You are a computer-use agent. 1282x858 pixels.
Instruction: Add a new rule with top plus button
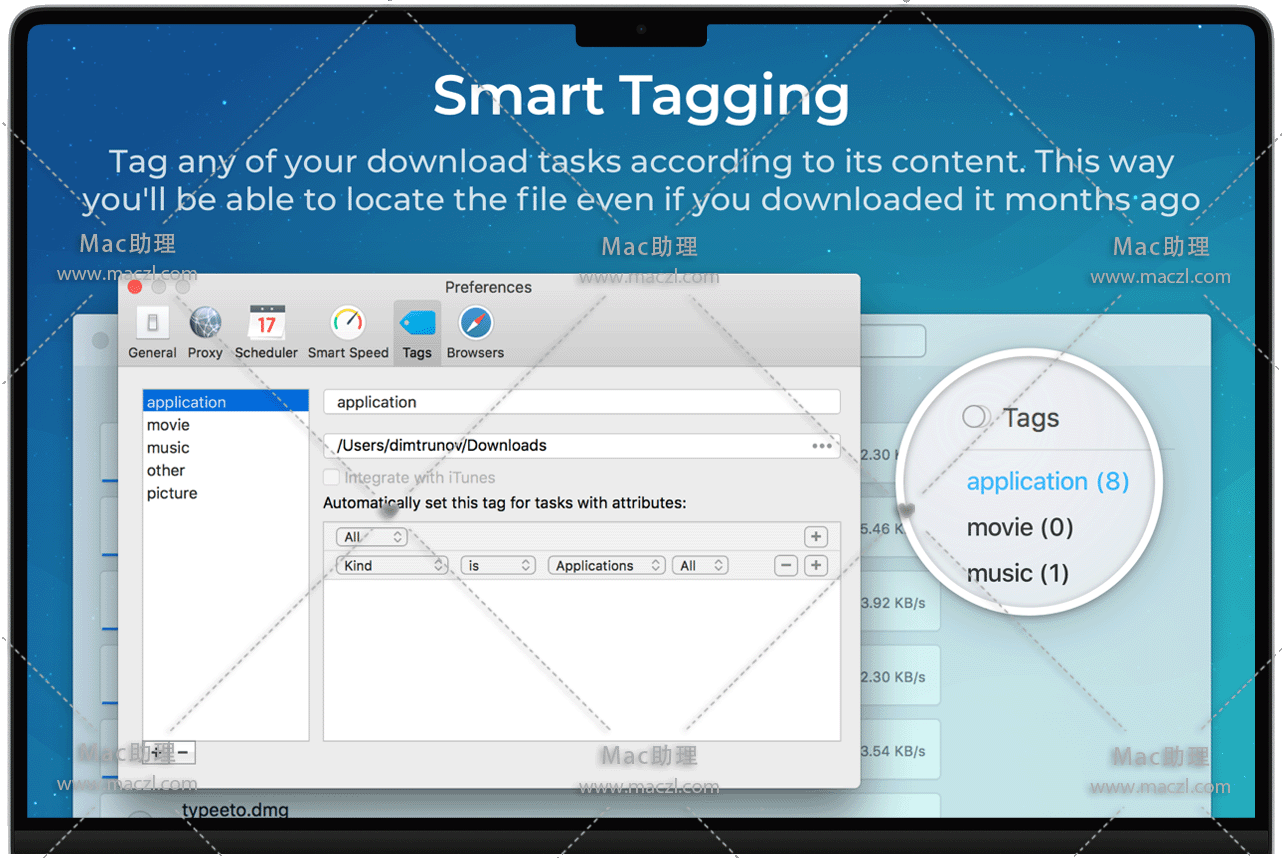816,537
